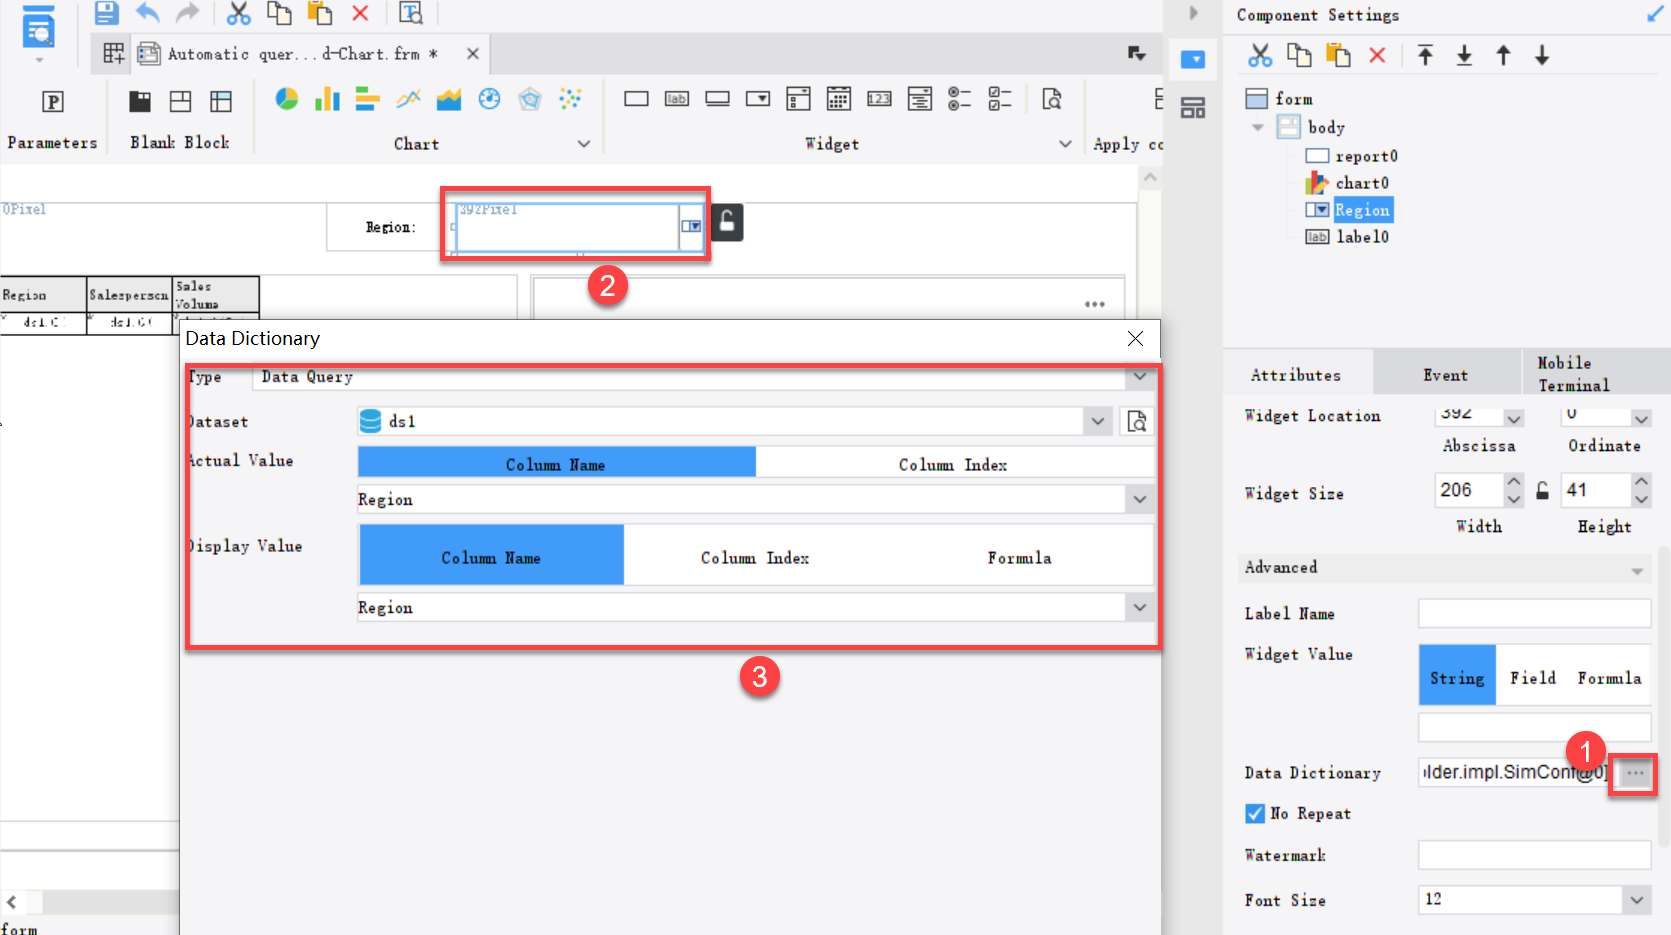Insert a line chart from Chart group
Viewport: 1671px width, 935px height.
[x=408, y=99]
